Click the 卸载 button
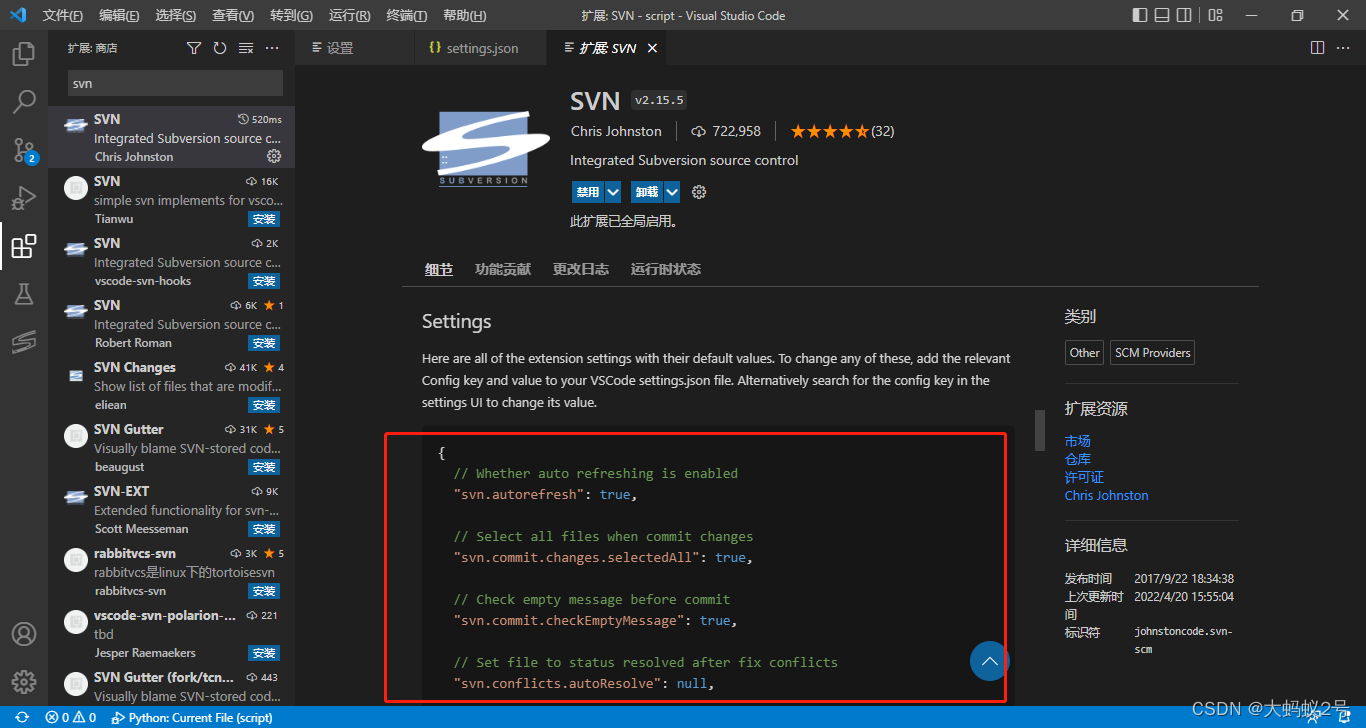Viewport: 1366px width, 728px height. [x=647, y=192]
